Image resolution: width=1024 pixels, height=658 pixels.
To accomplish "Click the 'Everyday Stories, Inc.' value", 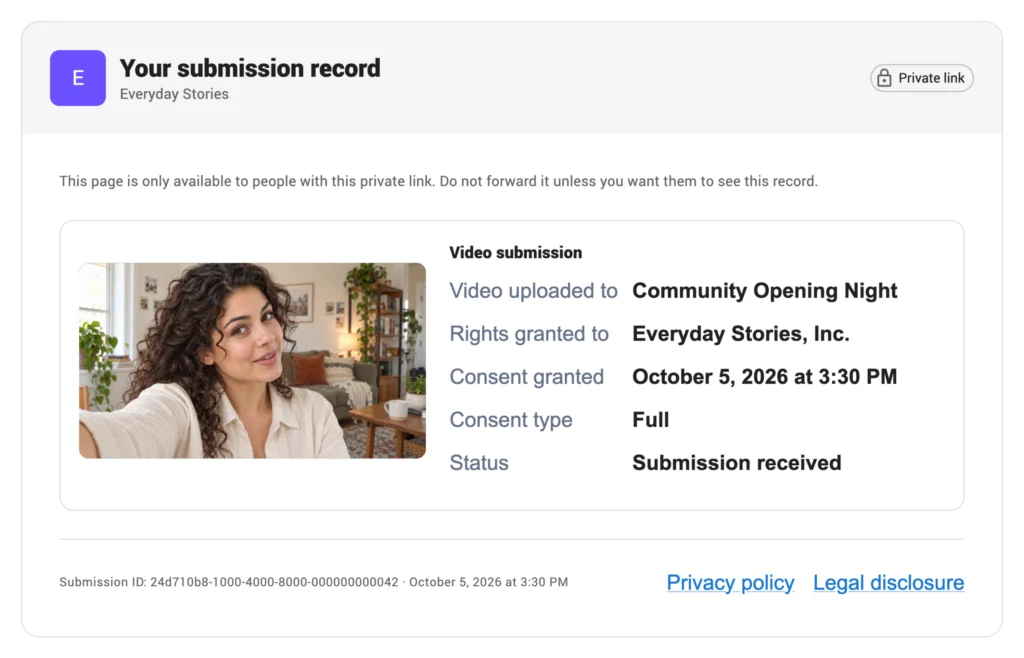I will pyautogui.click(x=741, y=334).
